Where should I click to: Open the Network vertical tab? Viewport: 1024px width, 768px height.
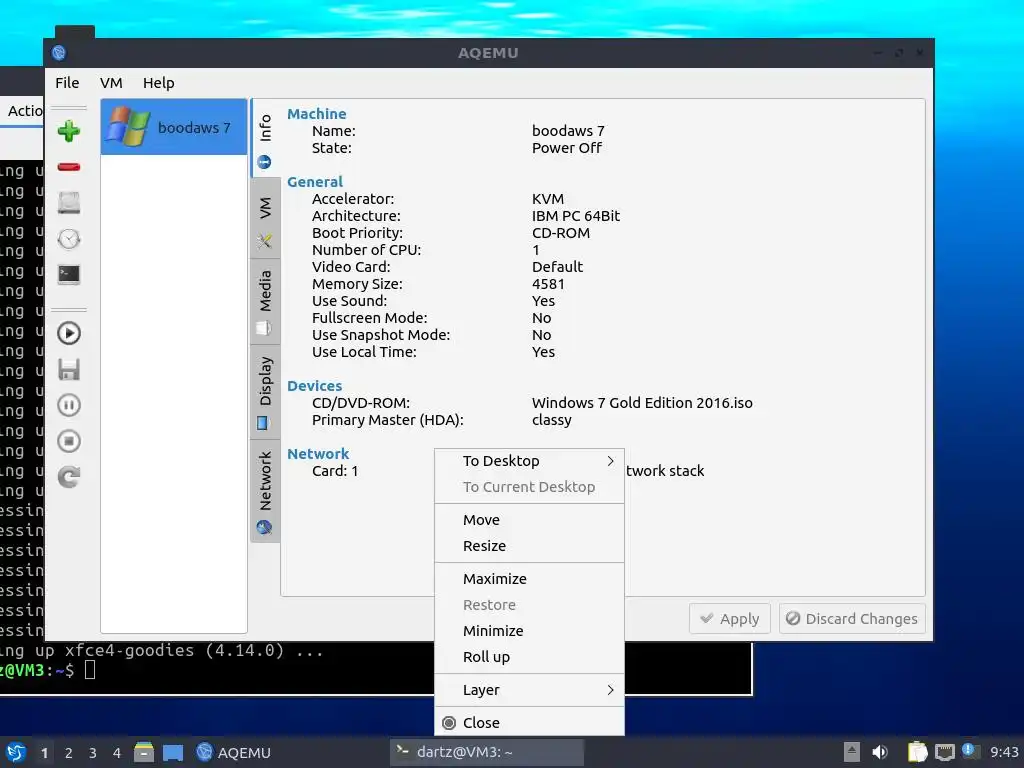[x=264, y=491]
